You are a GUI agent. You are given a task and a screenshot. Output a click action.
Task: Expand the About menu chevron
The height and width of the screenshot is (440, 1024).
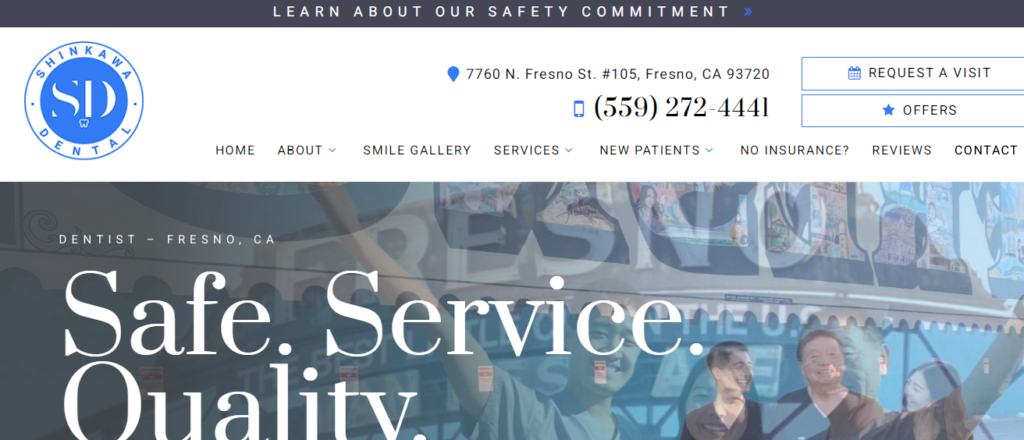click(x=332, y=150)
